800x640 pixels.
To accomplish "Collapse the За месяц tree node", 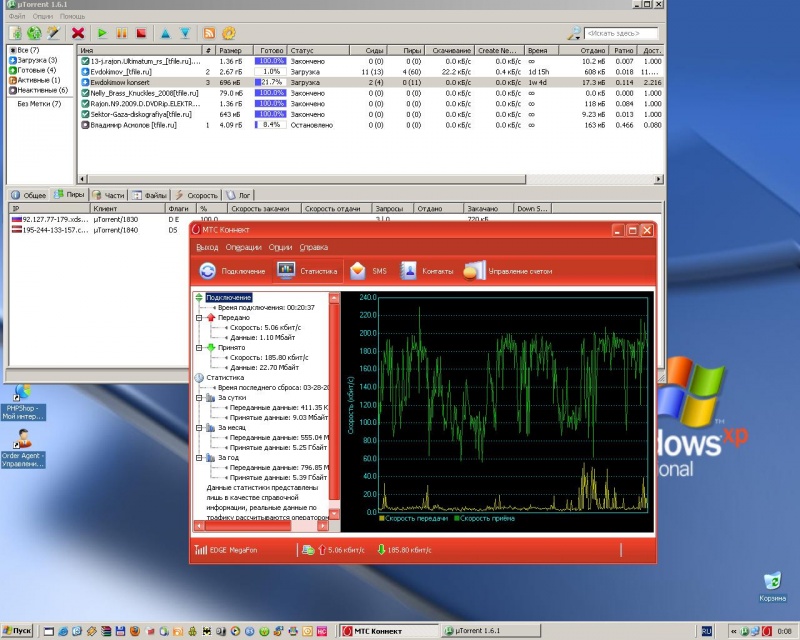I will point(200,427).
